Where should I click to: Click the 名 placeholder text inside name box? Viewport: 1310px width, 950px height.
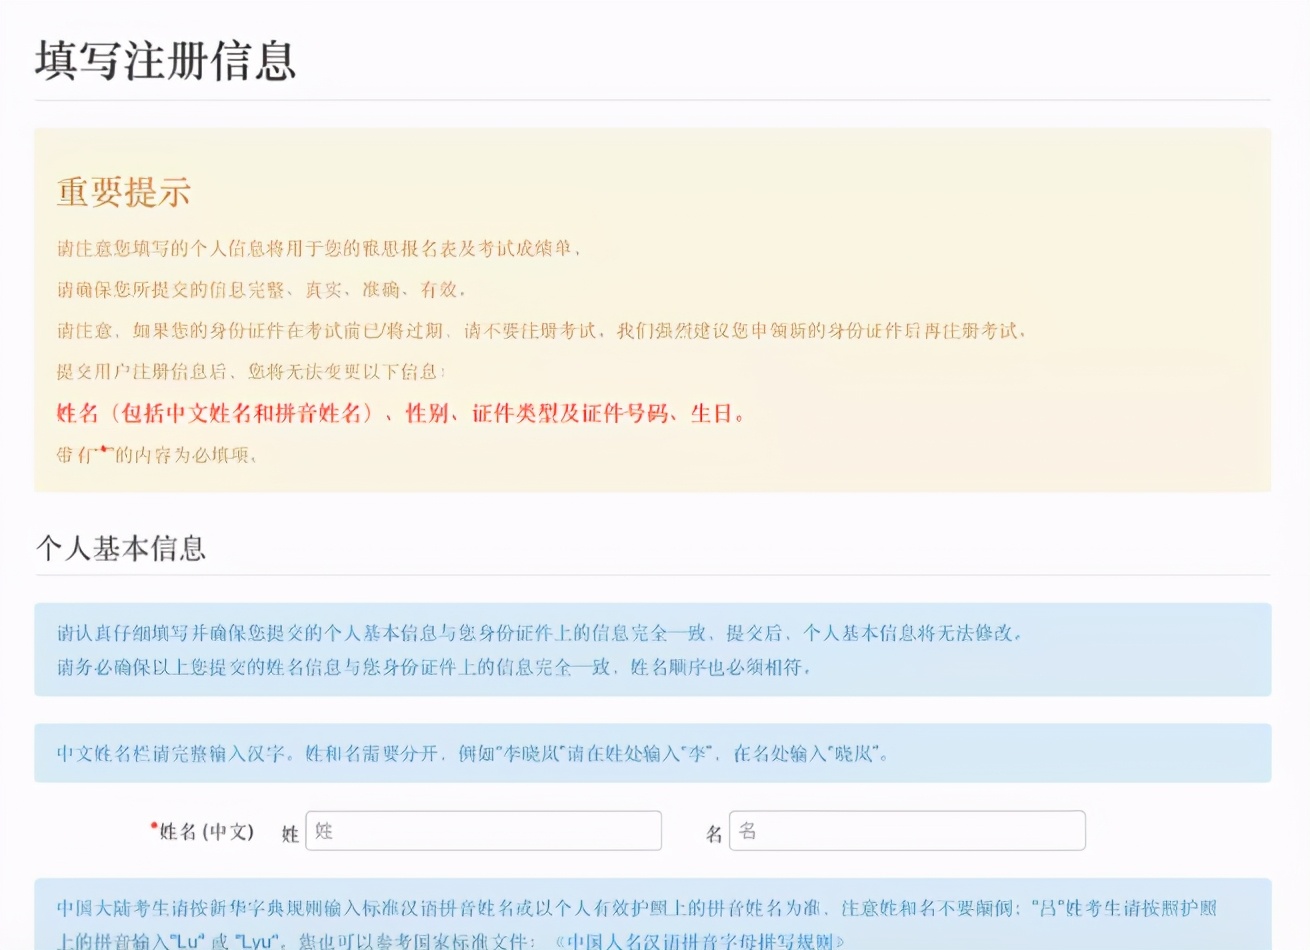[745, 830]
